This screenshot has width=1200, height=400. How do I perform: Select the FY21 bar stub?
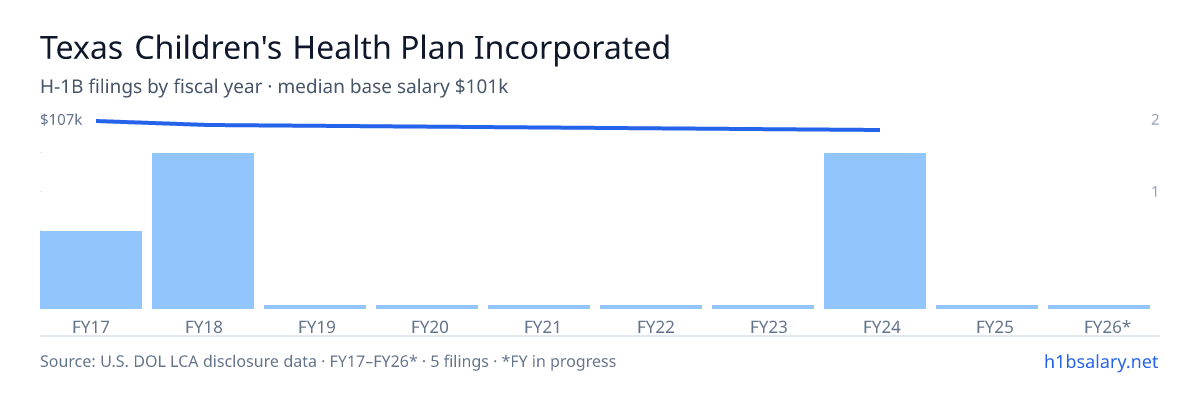click(x=539, y=307)
